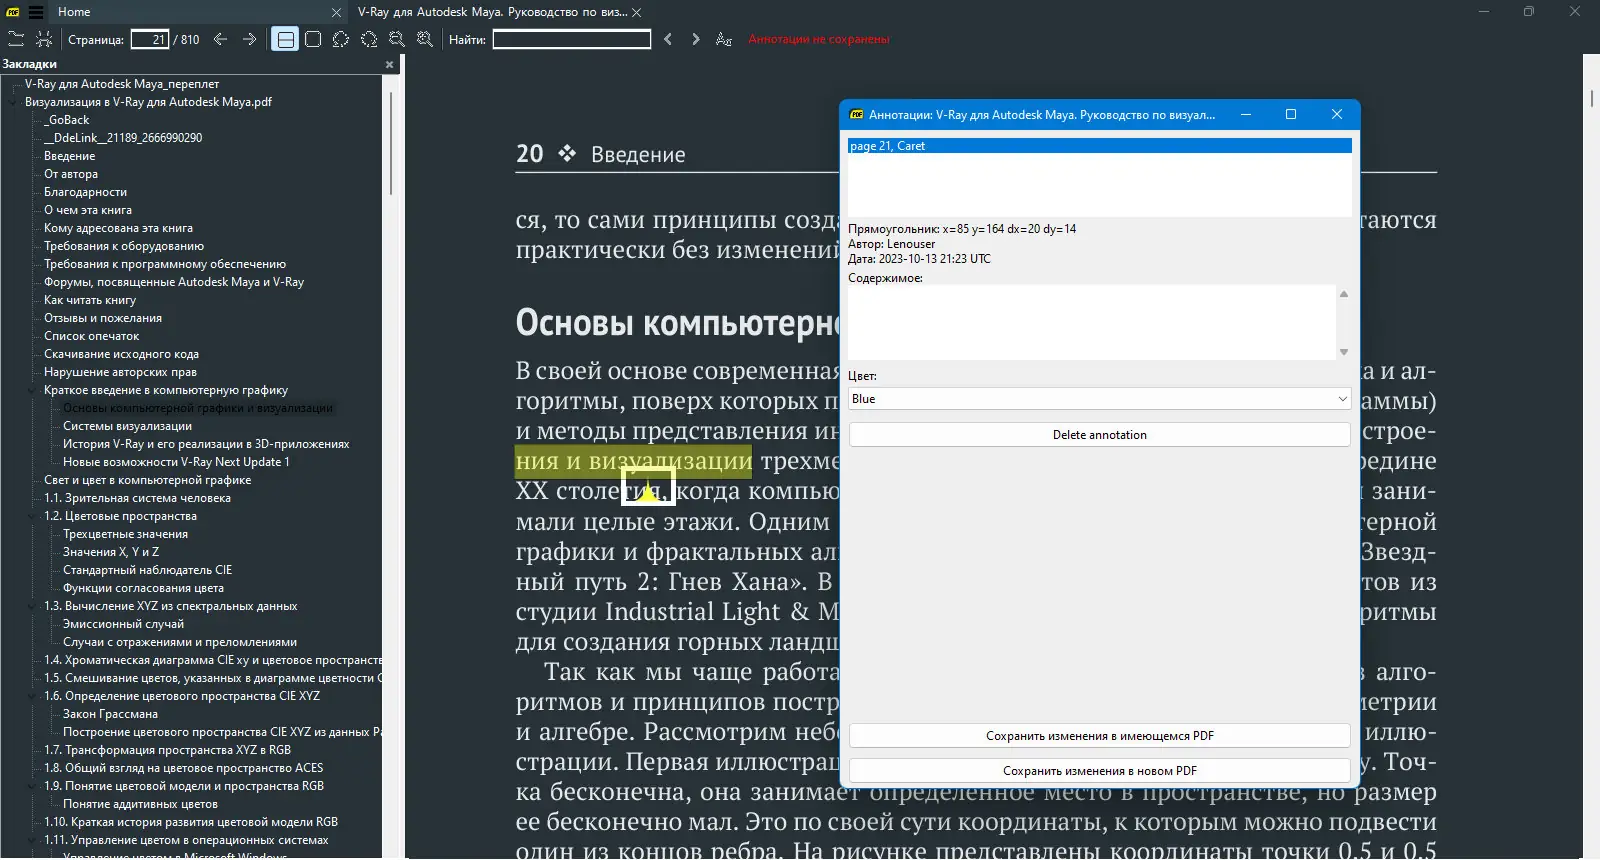Rotate the page counter-clockwise

[x=341, y=39]
